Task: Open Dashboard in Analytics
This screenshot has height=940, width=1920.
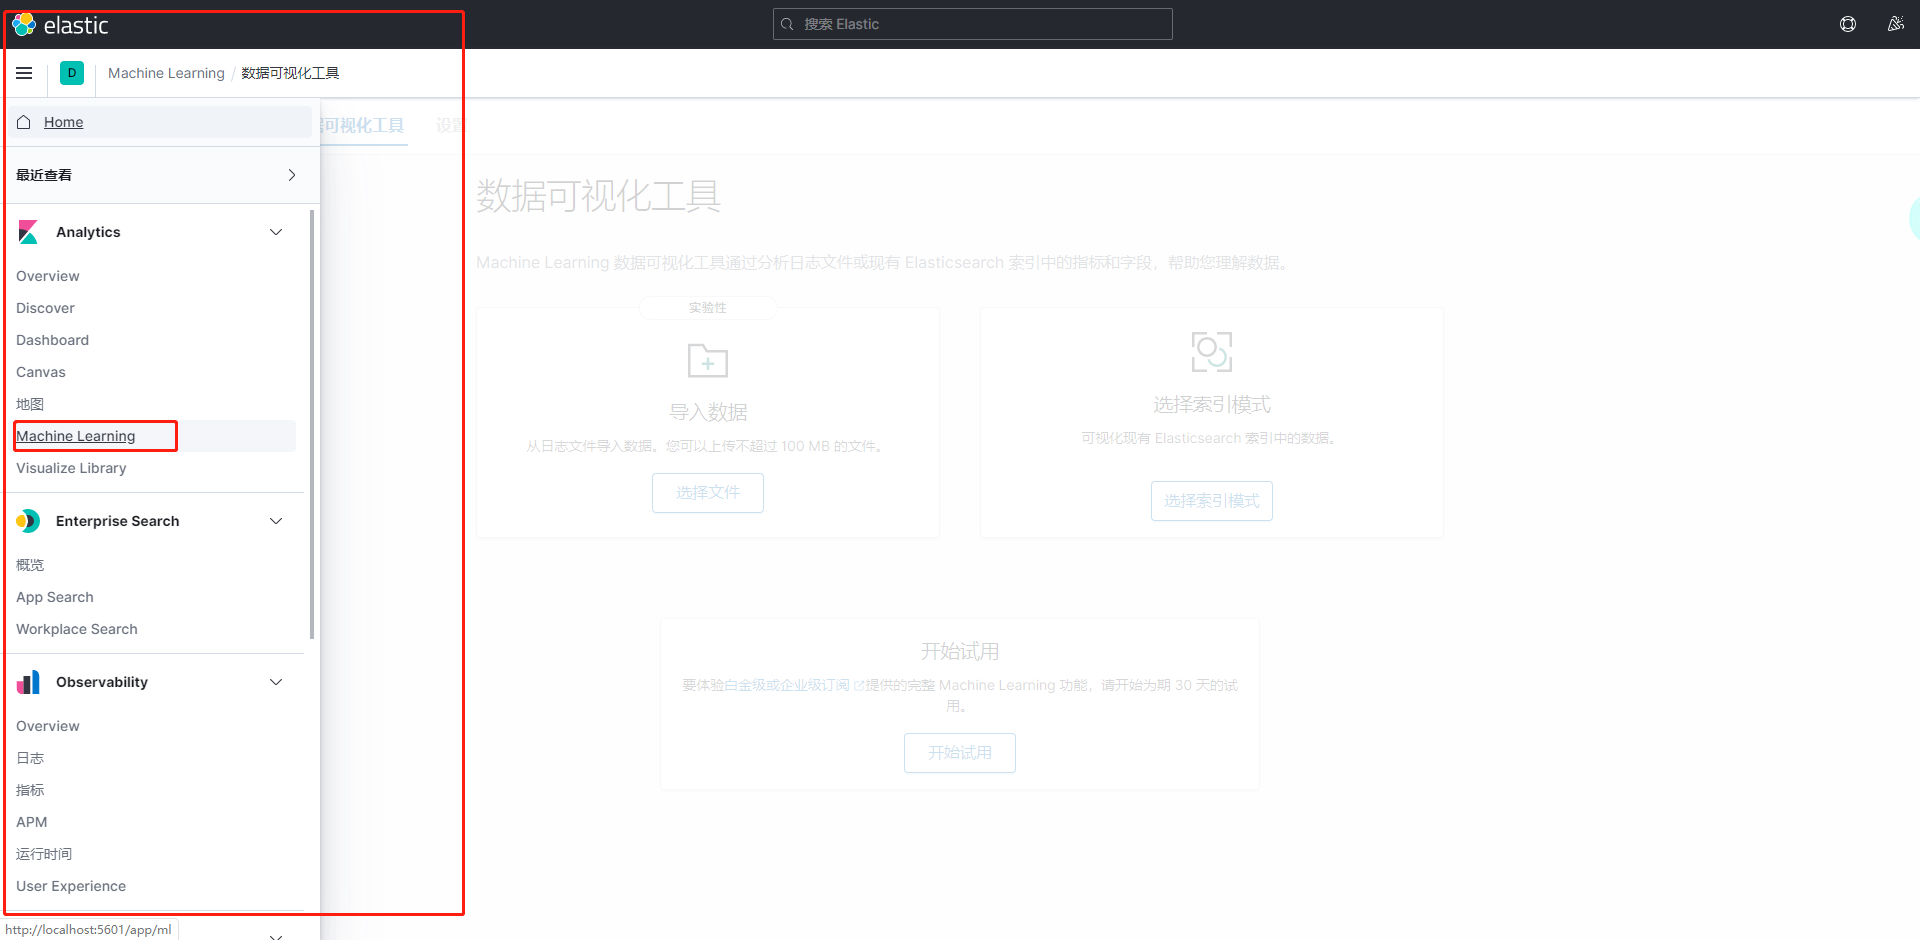Action: tap(52, 340)
